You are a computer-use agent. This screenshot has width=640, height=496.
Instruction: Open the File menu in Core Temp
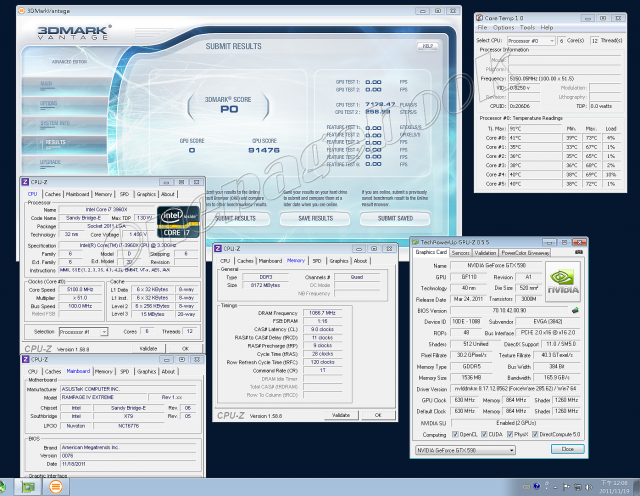coord(482,28)
